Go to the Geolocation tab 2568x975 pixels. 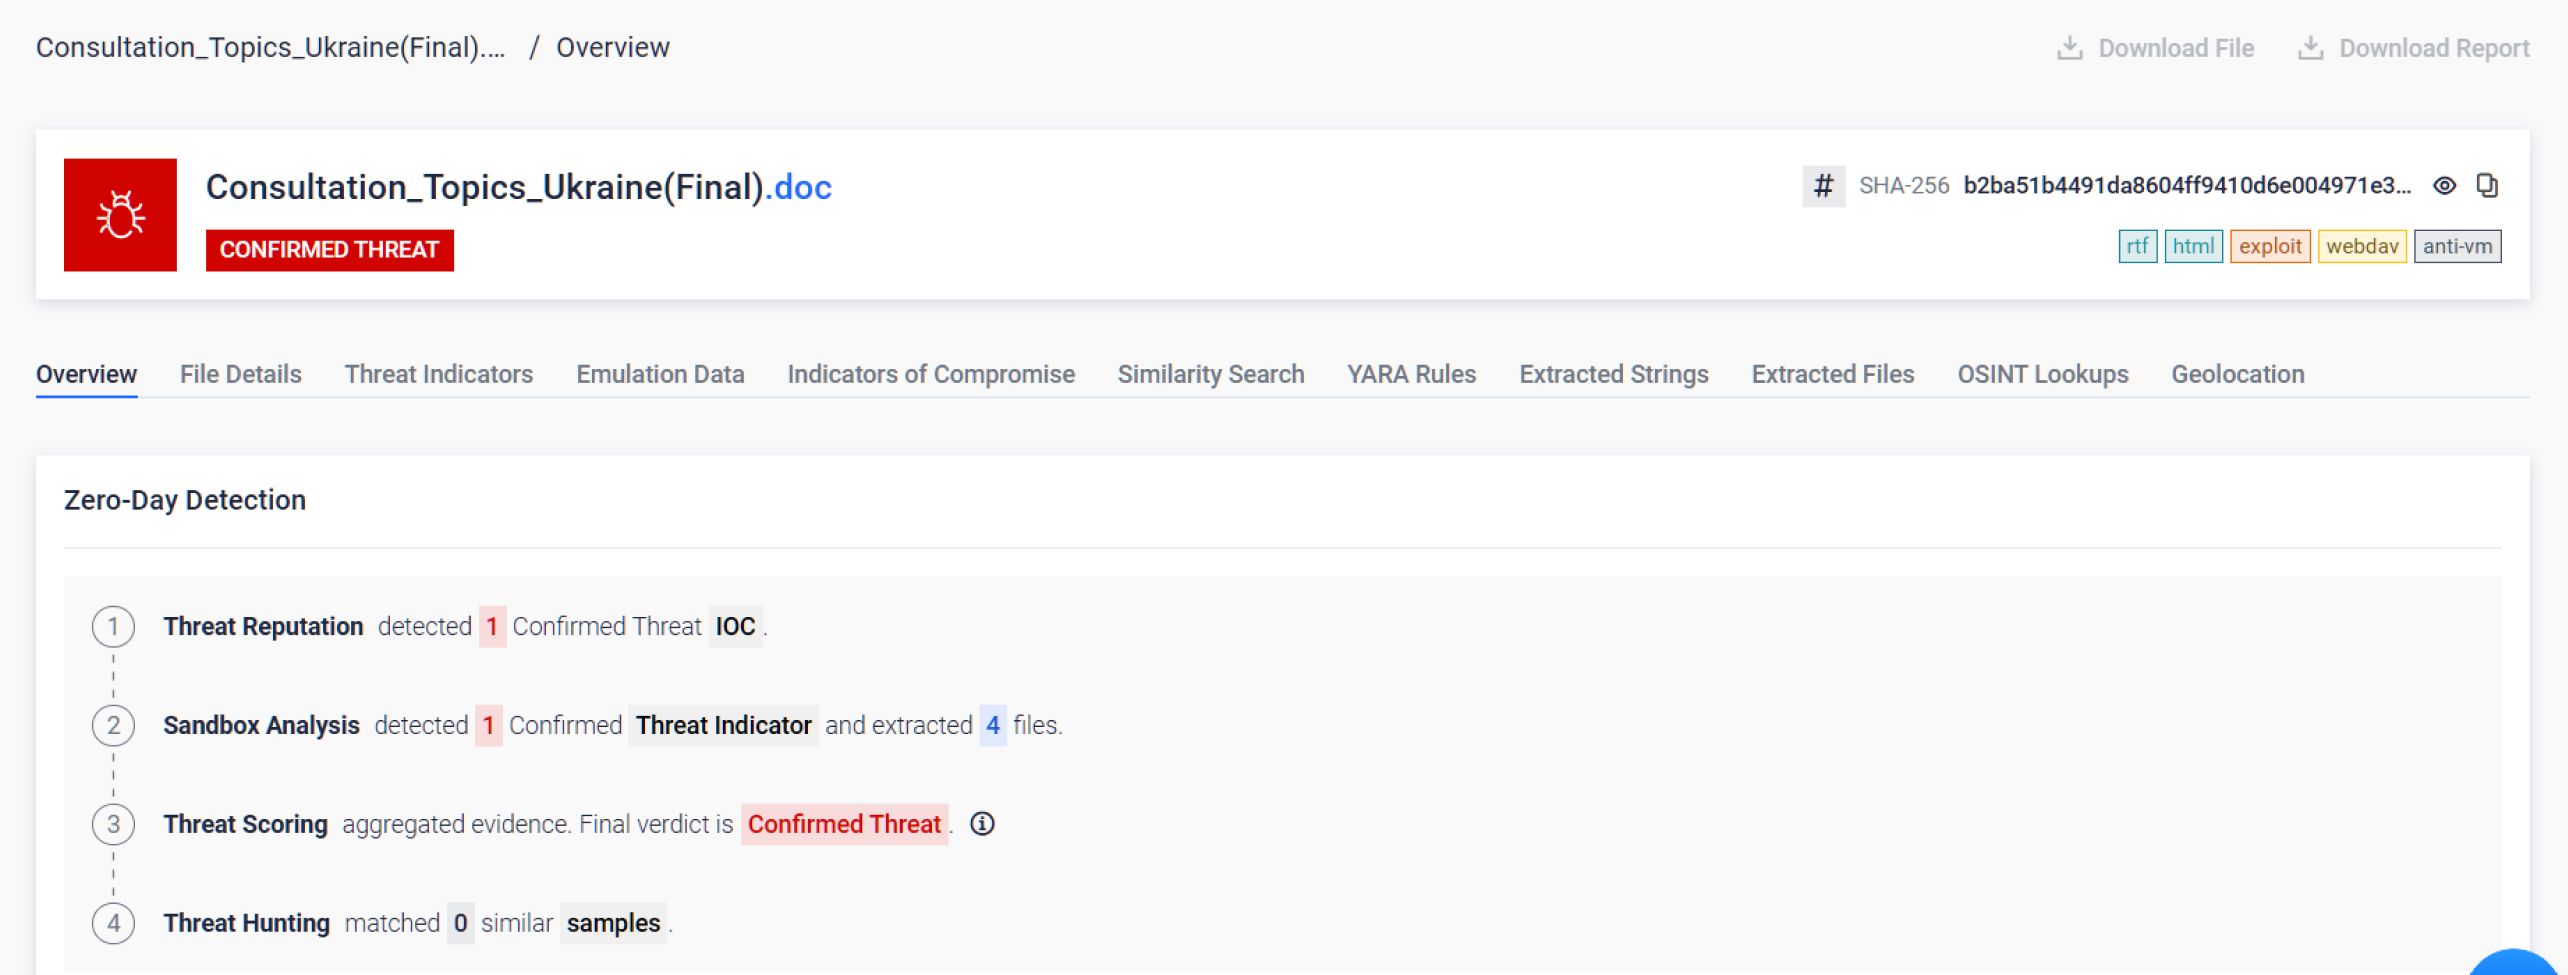click(x=2237, y=374)
